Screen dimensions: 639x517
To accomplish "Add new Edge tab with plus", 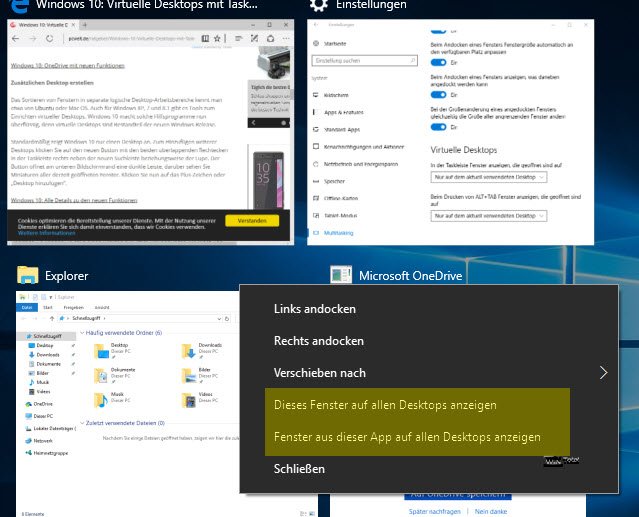I will (85, 25).
